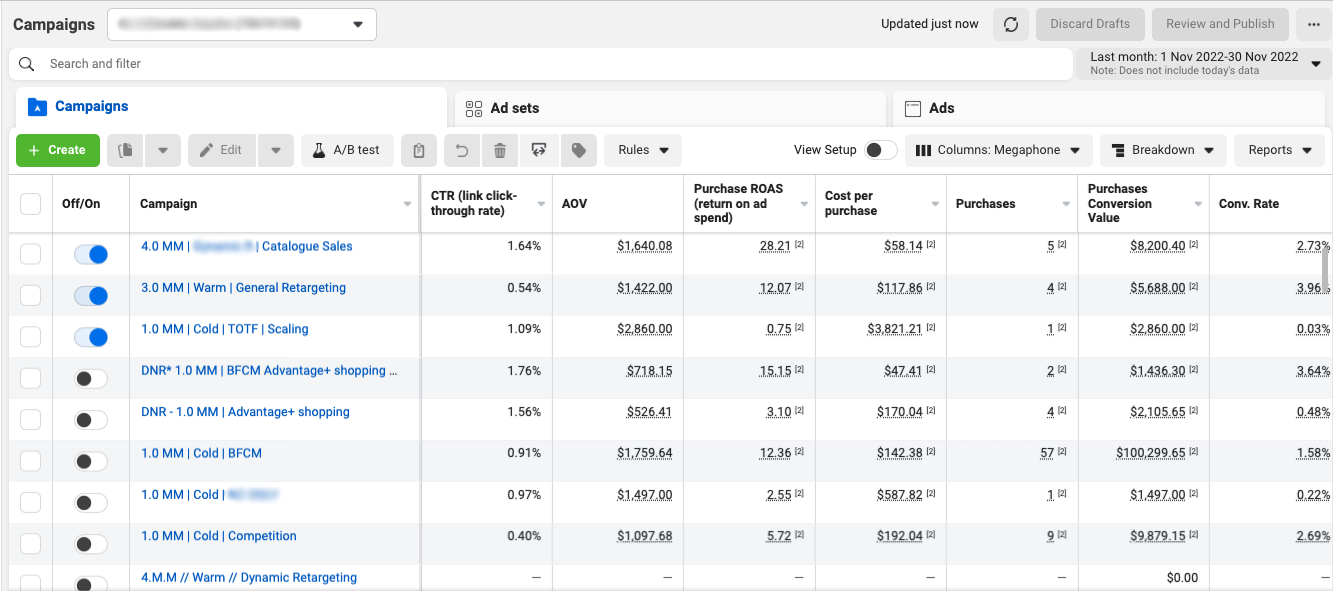Open the 3.0 MM Warm General Retargeting campaign

[243, 288]
